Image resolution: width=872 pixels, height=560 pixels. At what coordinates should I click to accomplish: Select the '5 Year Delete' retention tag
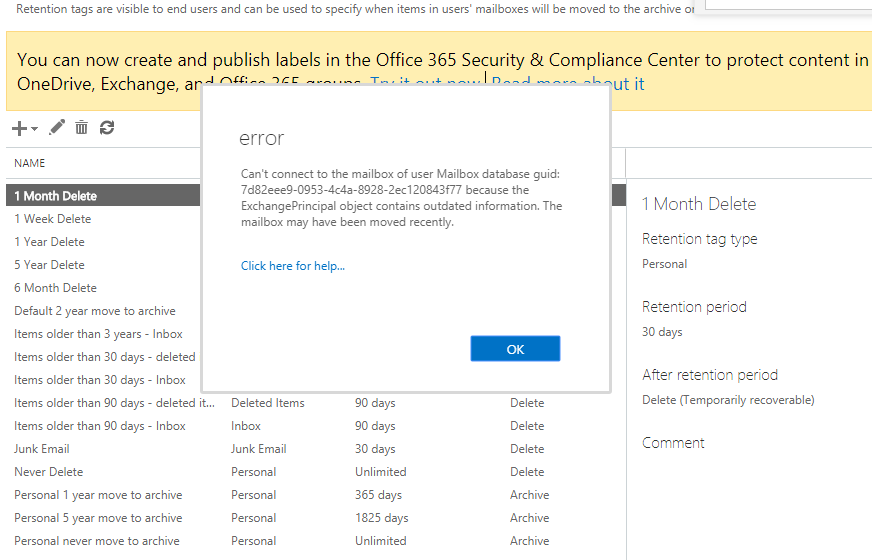point(50,265)
